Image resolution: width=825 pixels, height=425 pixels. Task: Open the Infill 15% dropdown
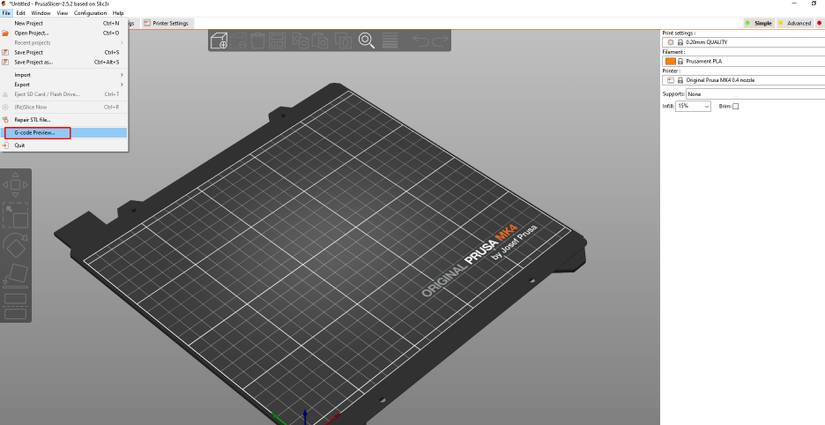pyautogui.click(x=693, y=106)
